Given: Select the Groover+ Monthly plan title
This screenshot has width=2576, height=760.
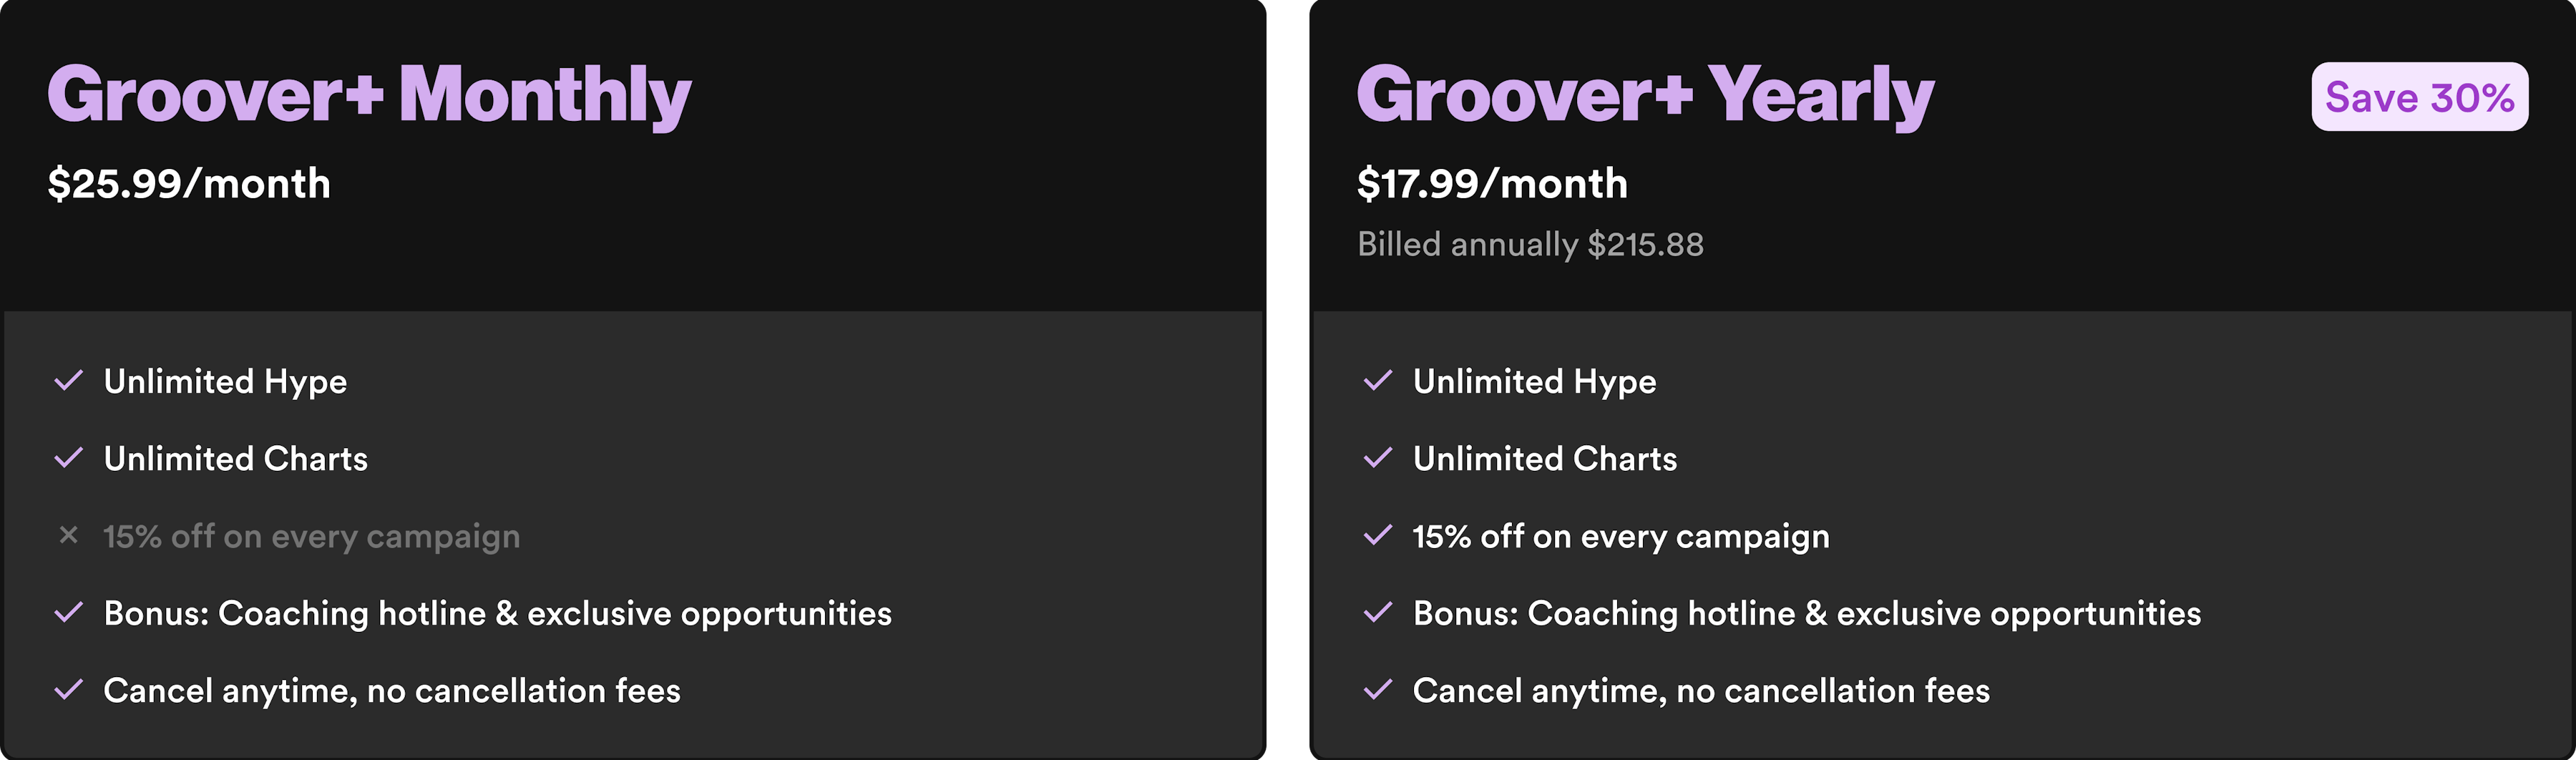Looking at the screenshot, I should coord(369,95).
